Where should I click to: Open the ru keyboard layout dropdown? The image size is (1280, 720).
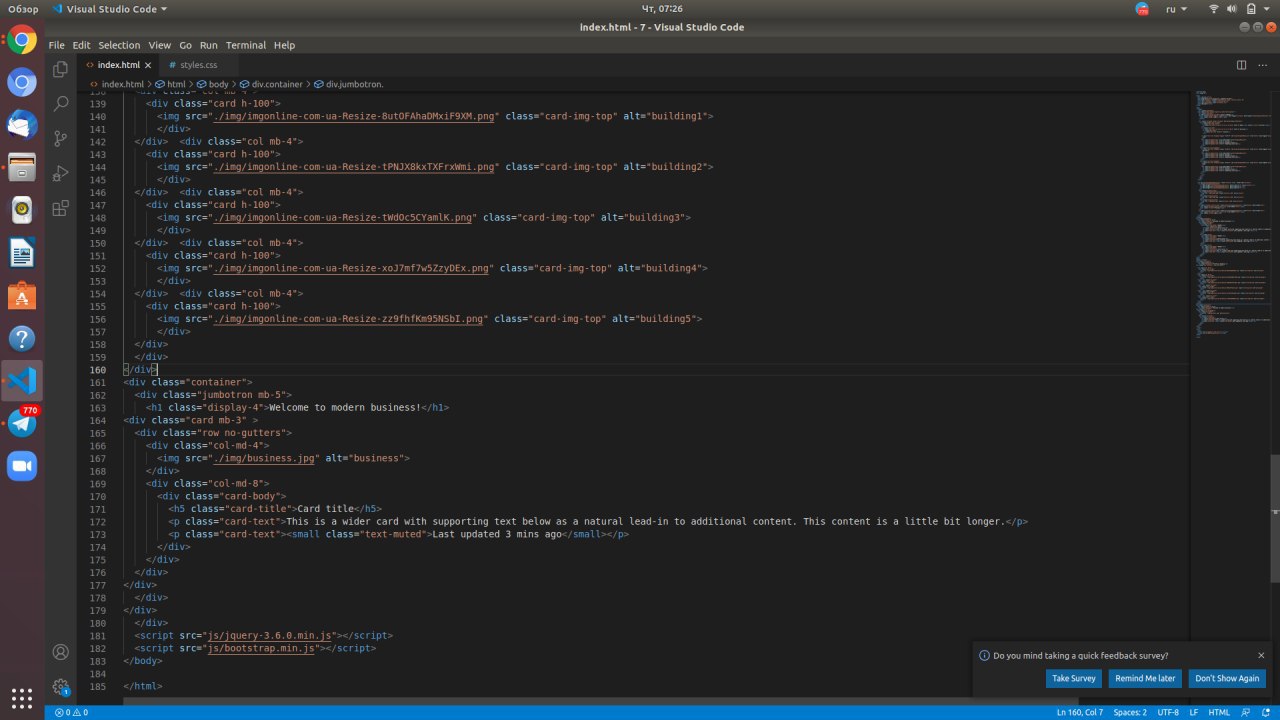pyautogui.click(x=1176, y=8)
